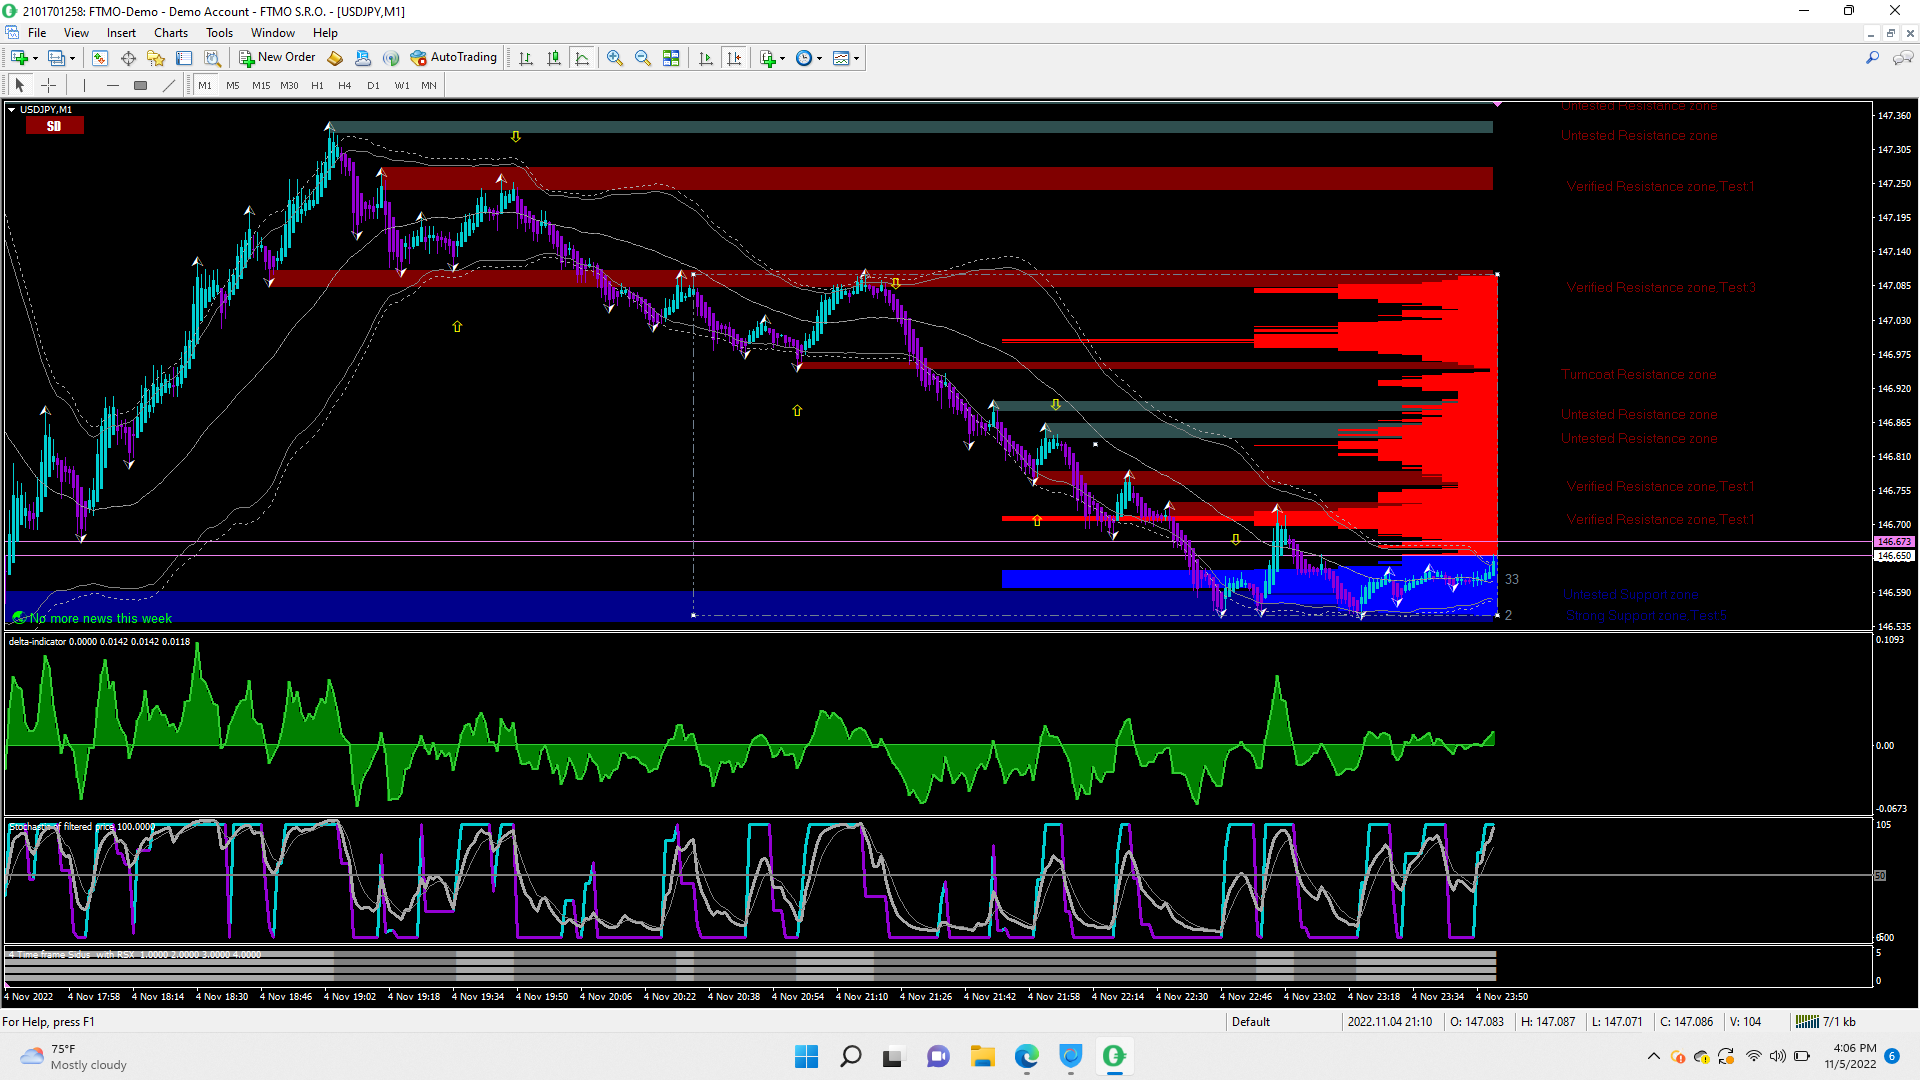
Task: Select the Draw Horizontal Line tool
Action: click(x=112, y=86)
